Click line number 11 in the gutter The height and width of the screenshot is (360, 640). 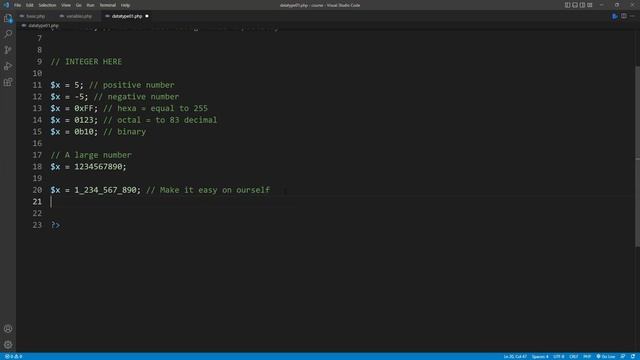37,85
